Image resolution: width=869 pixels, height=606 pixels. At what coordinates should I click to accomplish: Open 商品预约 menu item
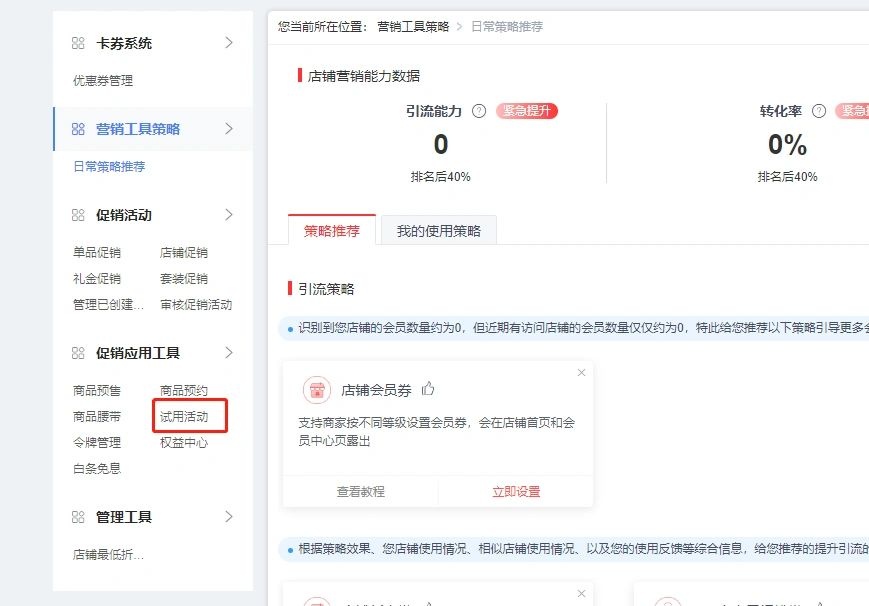pyautogui.click(x=184, y=391)
